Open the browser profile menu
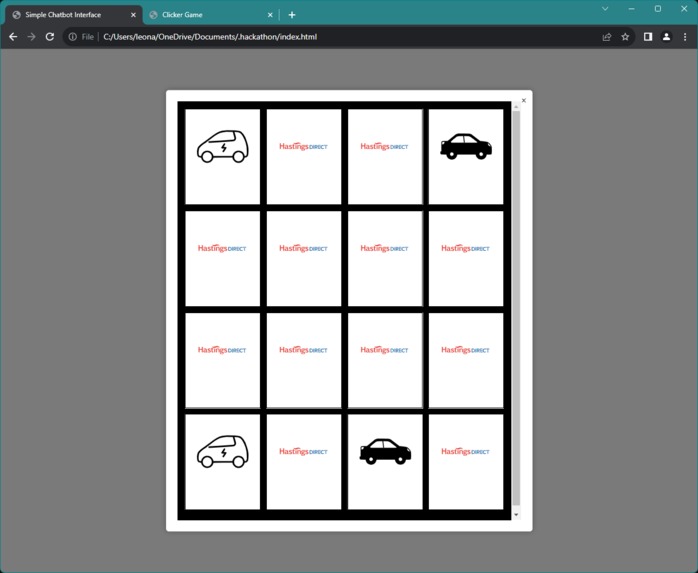This screenshot has height=573, width=698. tap(666, 37)
